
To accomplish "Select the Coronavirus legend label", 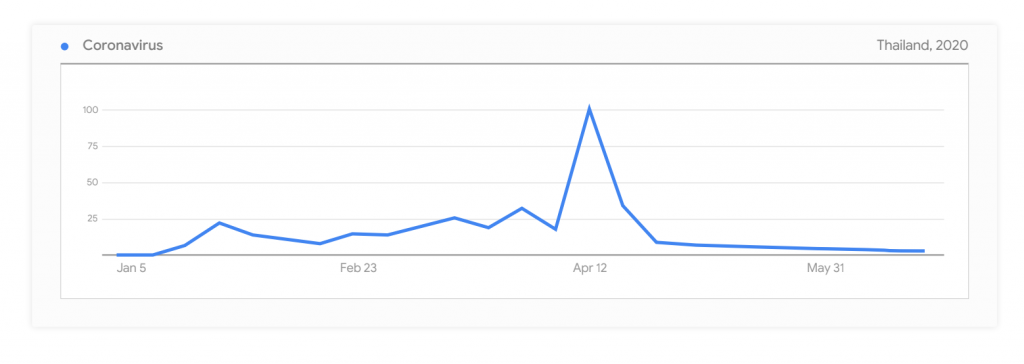I will tap(123, 46).
